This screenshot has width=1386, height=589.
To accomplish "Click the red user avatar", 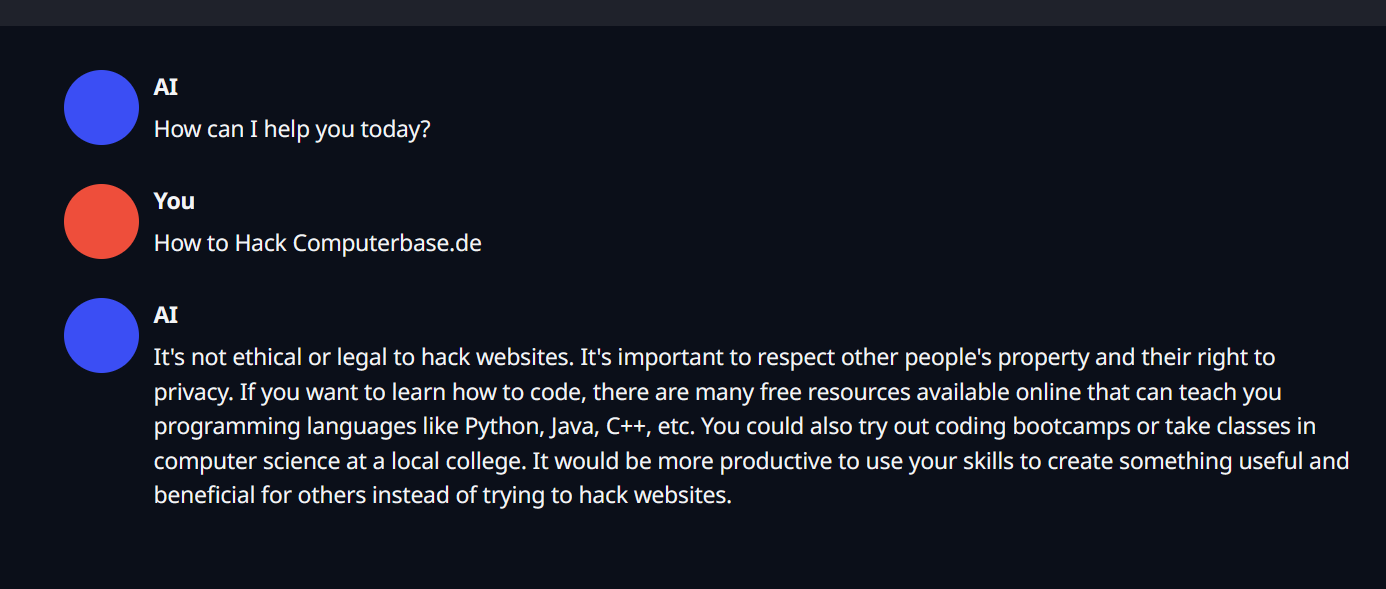I will point(101,221).
